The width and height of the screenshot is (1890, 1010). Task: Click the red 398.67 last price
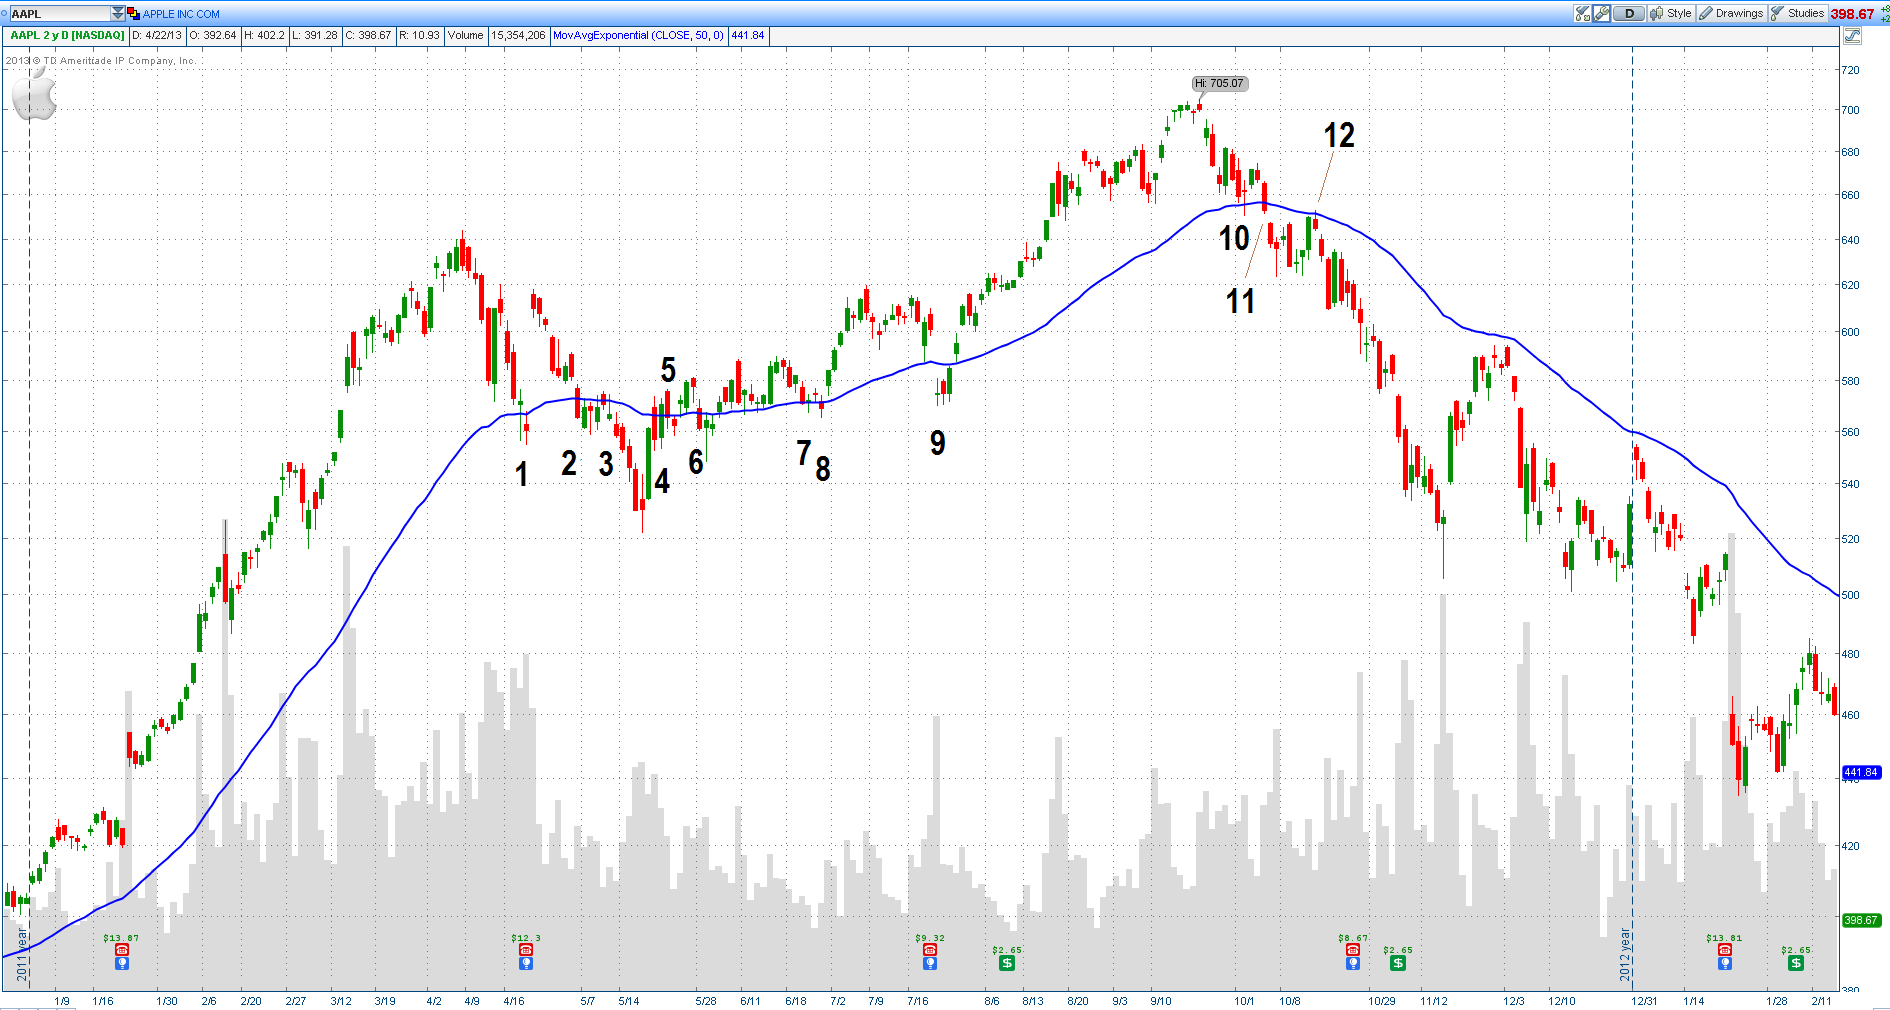(1852, 14)
